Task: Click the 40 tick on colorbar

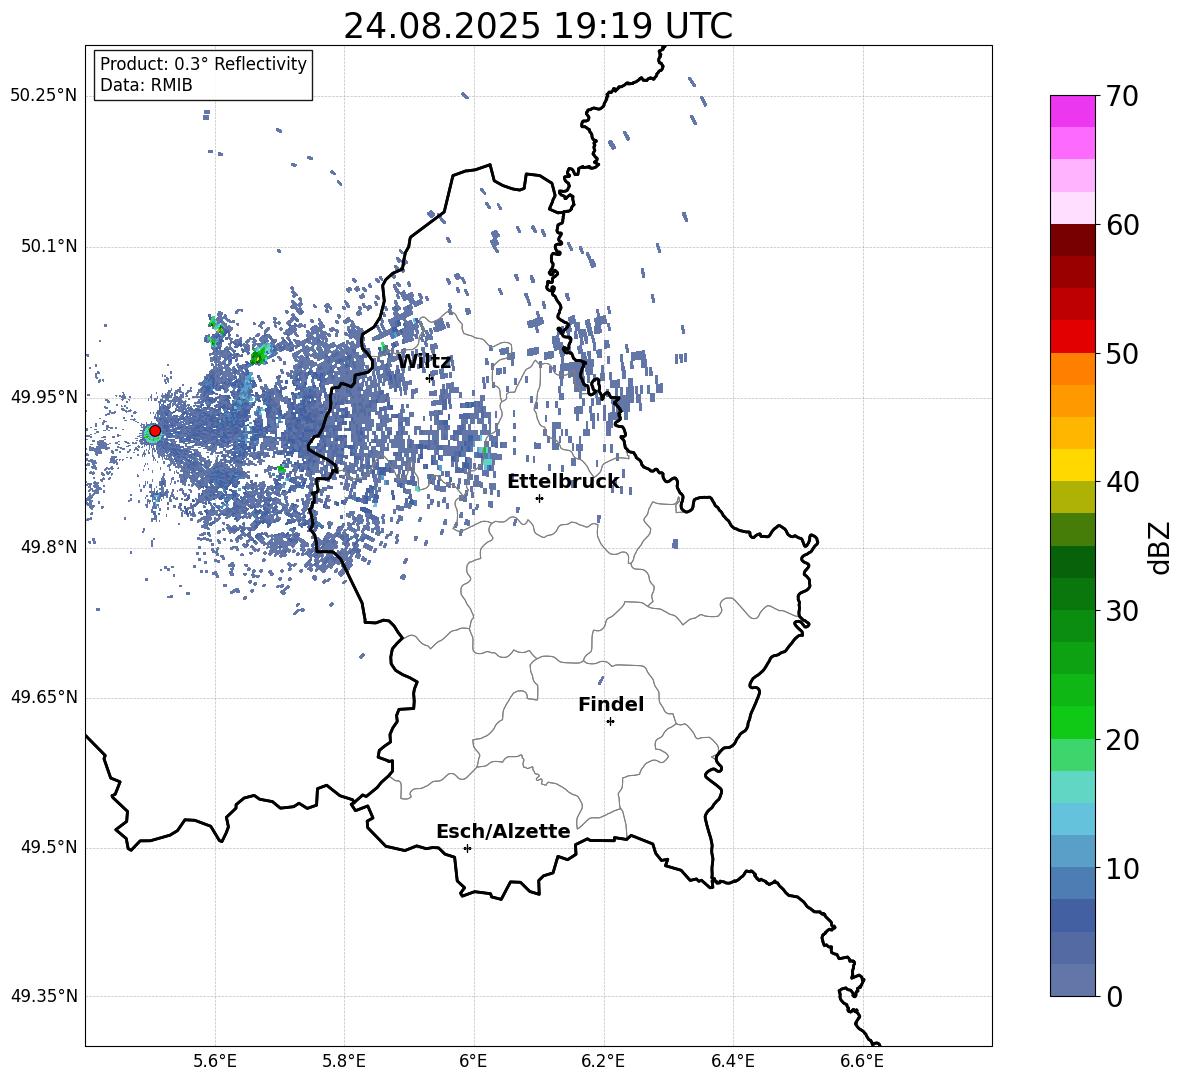Action: (1122, 482)
